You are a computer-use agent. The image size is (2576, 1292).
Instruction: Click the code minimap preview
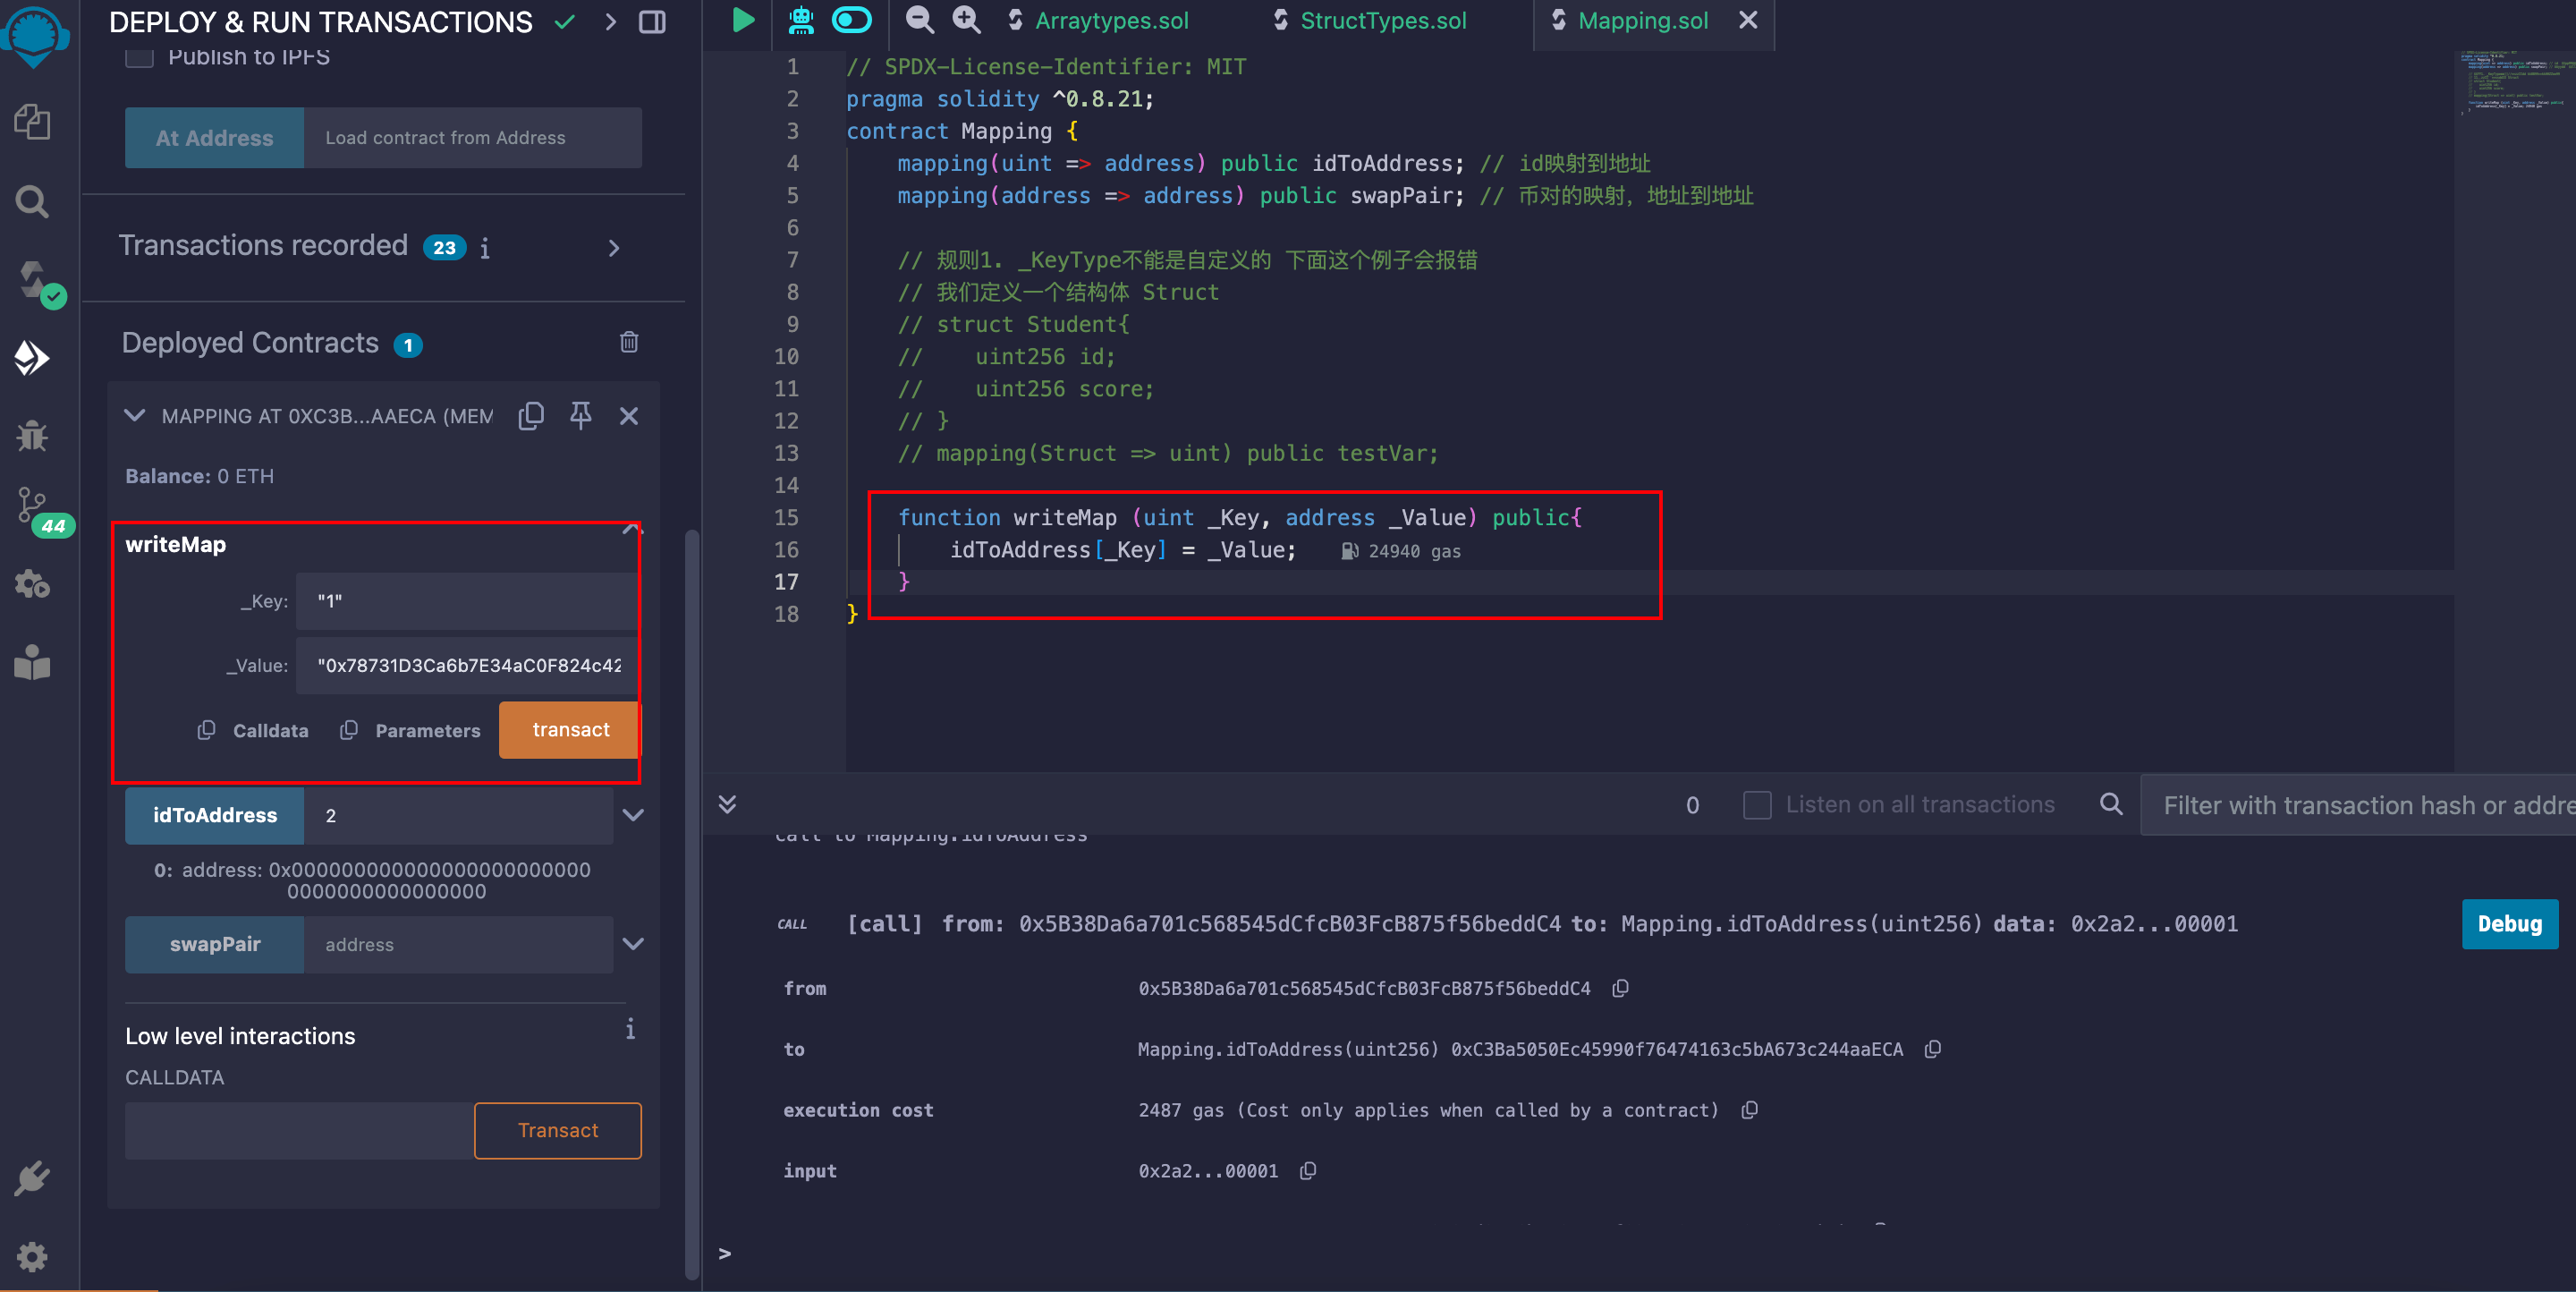[x=2514, y=84]
